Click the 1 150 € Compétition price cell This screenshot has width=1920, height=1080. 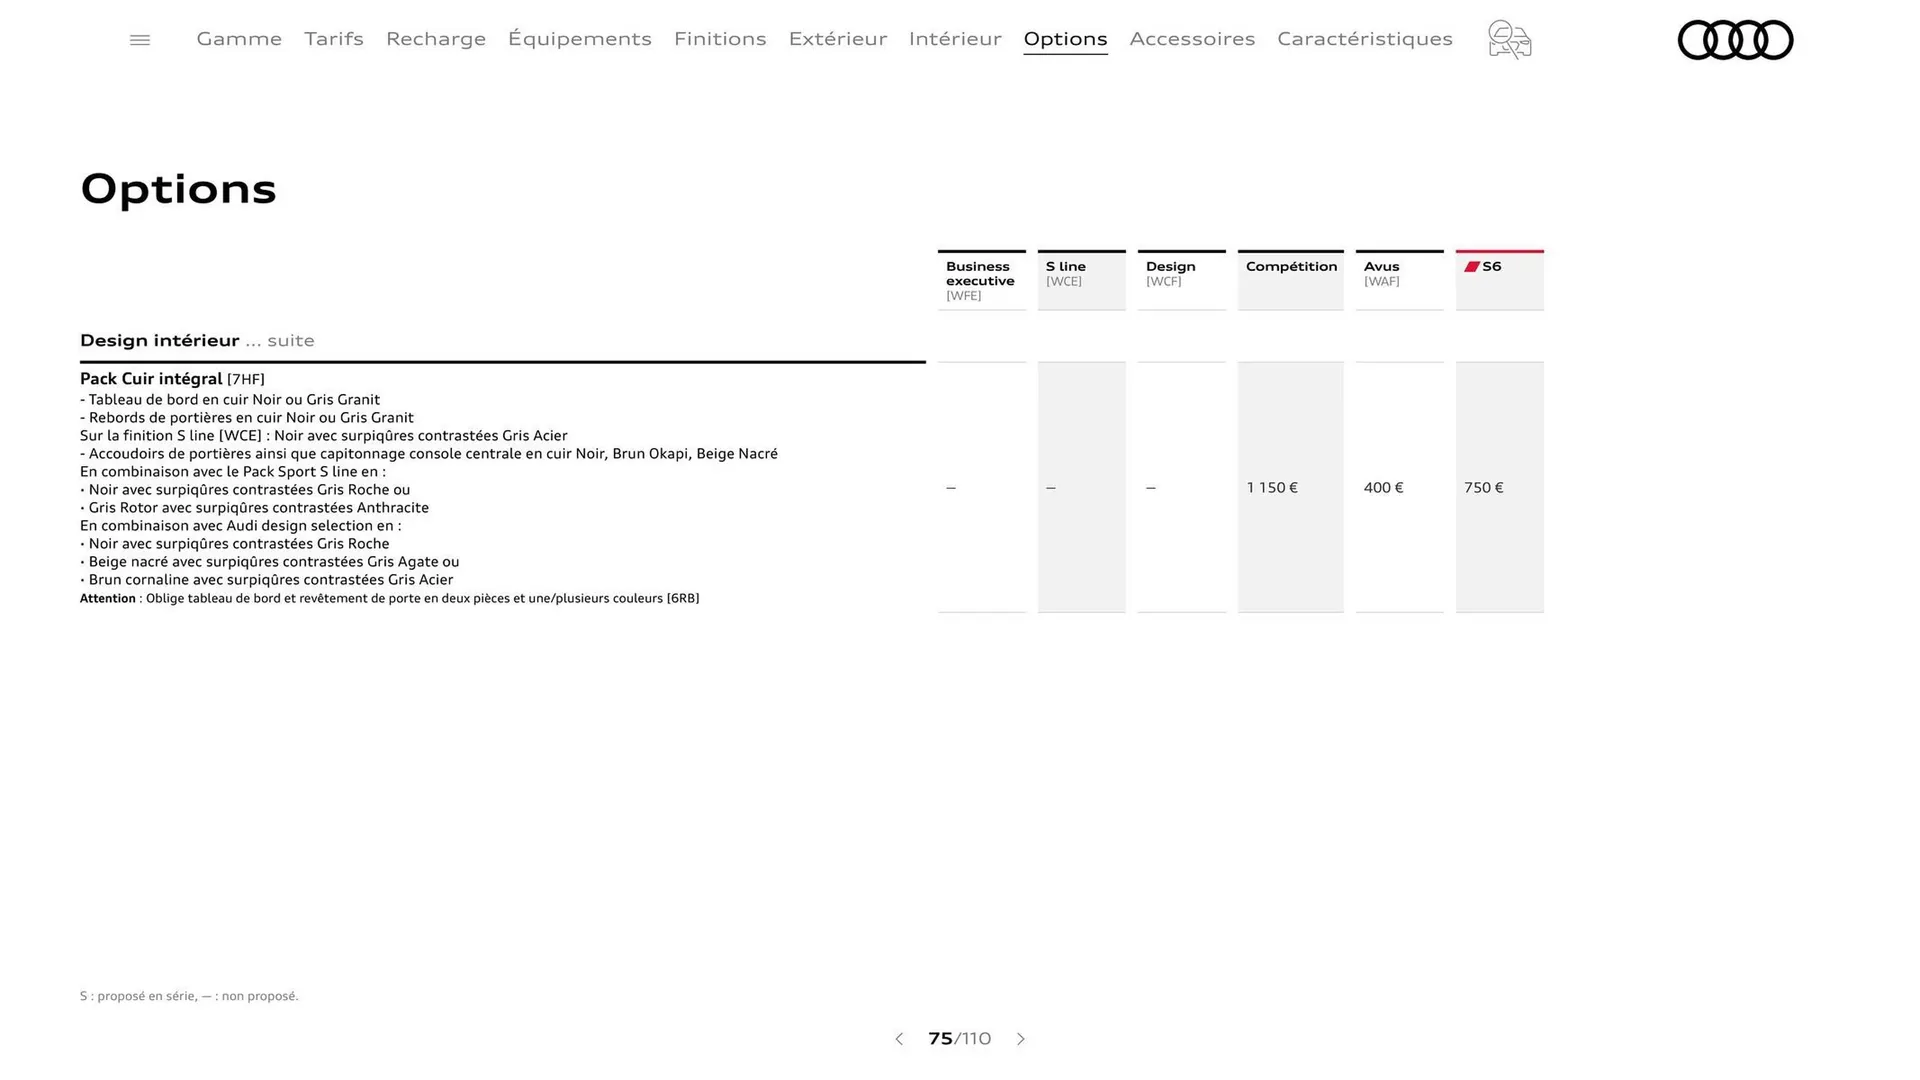1271,488
